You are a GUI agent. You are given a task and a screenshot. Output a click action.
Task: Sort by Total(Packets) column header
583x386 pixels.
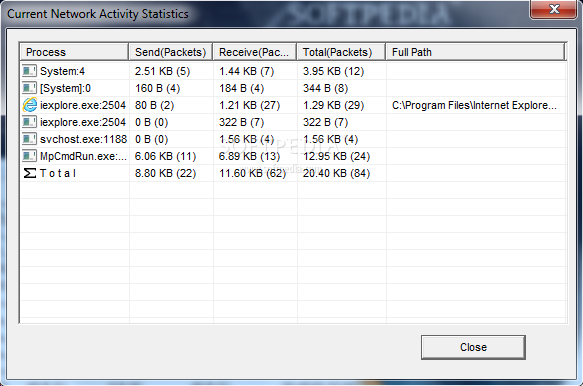pyautogui.click(x=341, y=52)
